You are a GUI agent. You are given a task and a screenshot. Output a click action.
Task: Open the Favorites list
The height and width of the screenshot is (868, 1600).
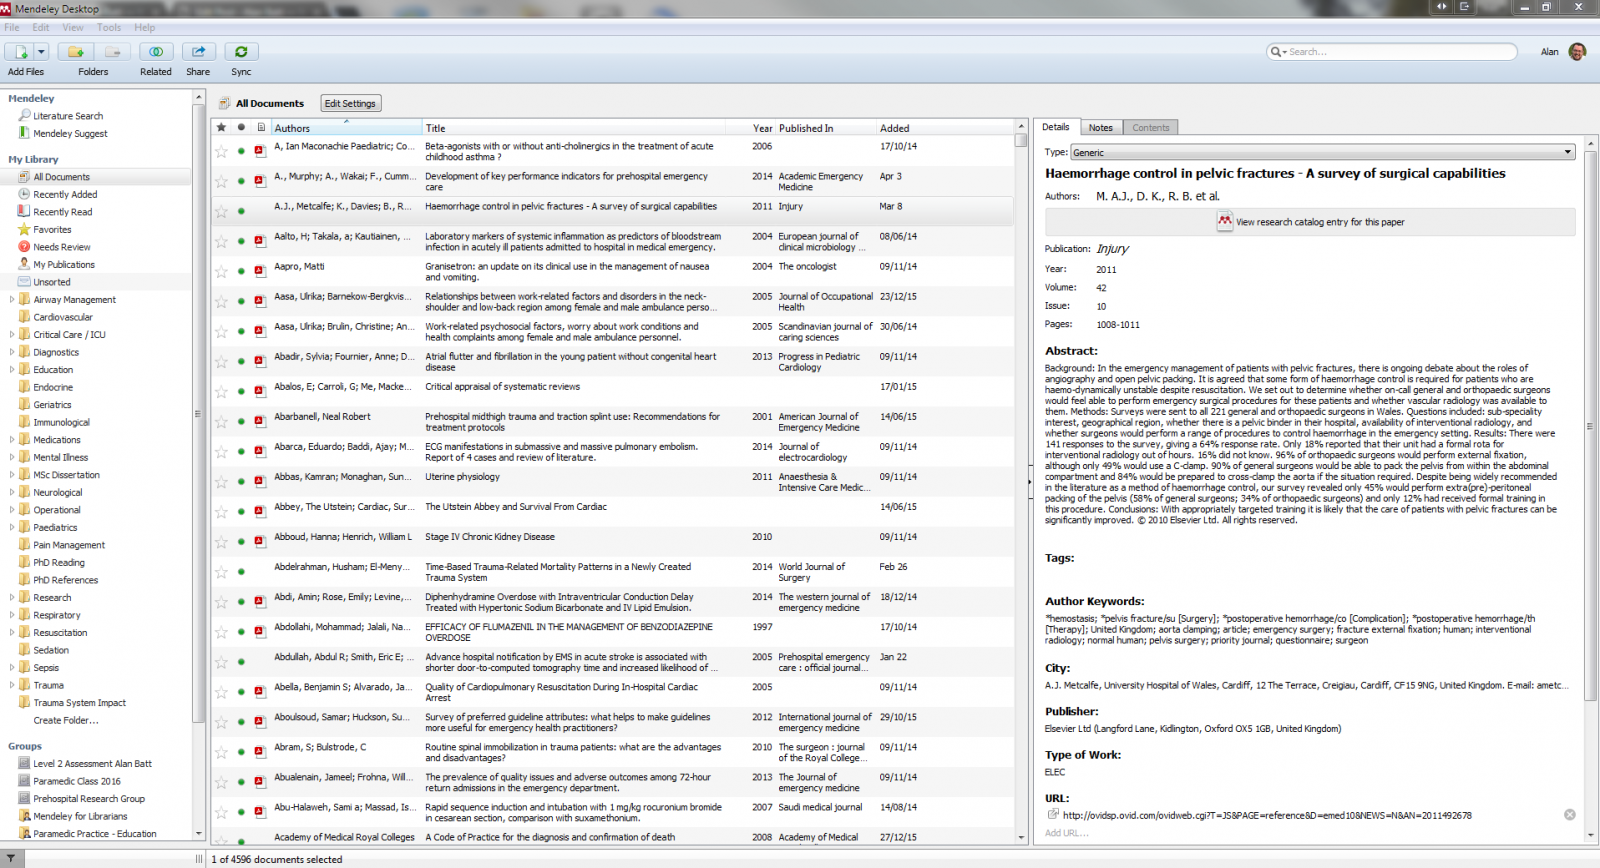tap(52, 229)
